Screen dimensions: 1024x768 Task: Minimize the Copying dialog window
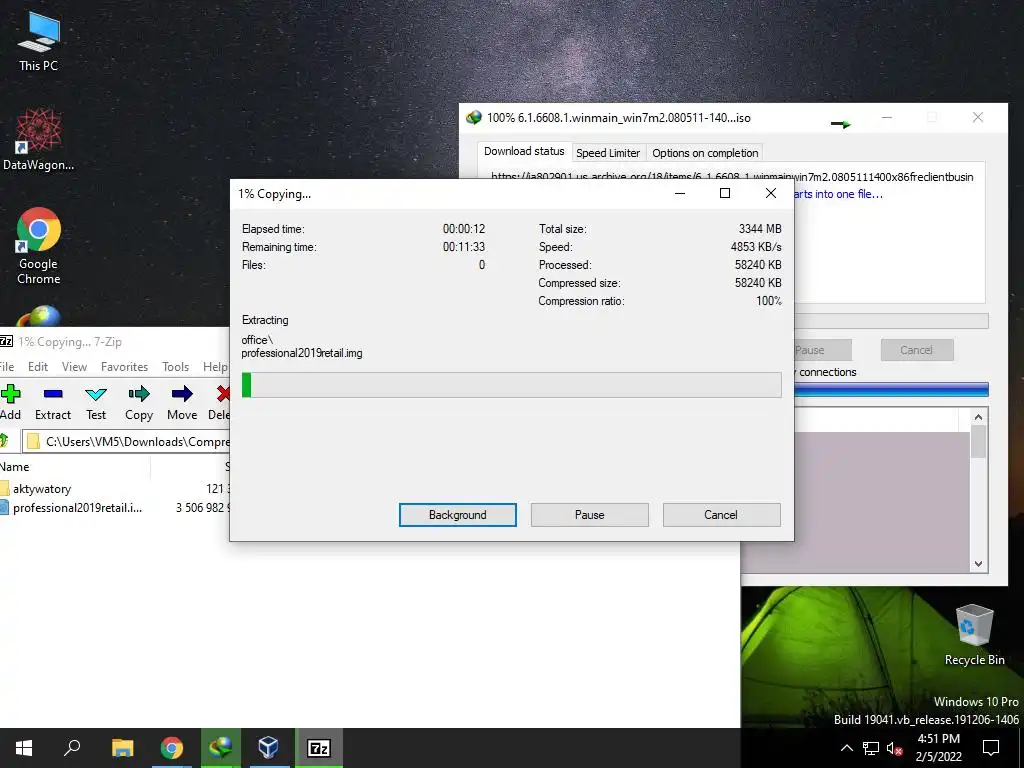point(680,193)
